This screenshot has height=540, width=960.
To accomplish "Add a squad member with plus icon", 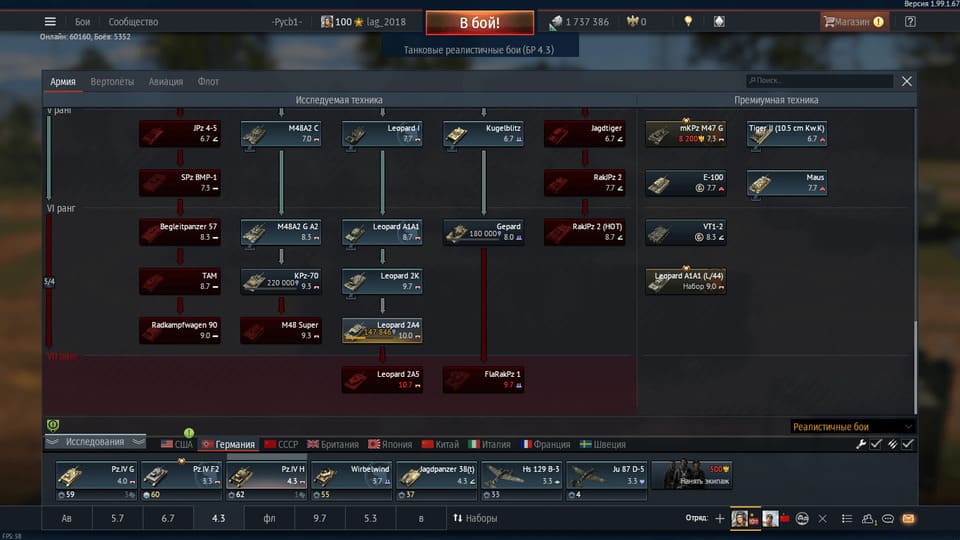I will tap(720, 519).
